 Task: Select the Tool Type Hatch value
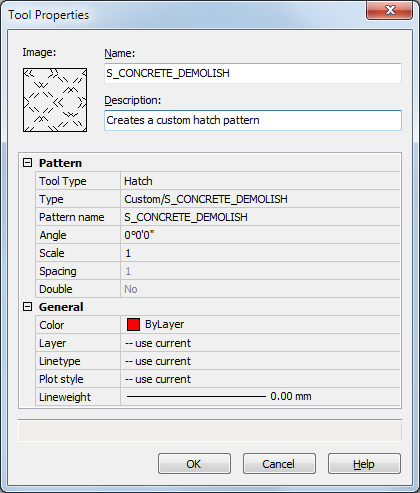260,181
